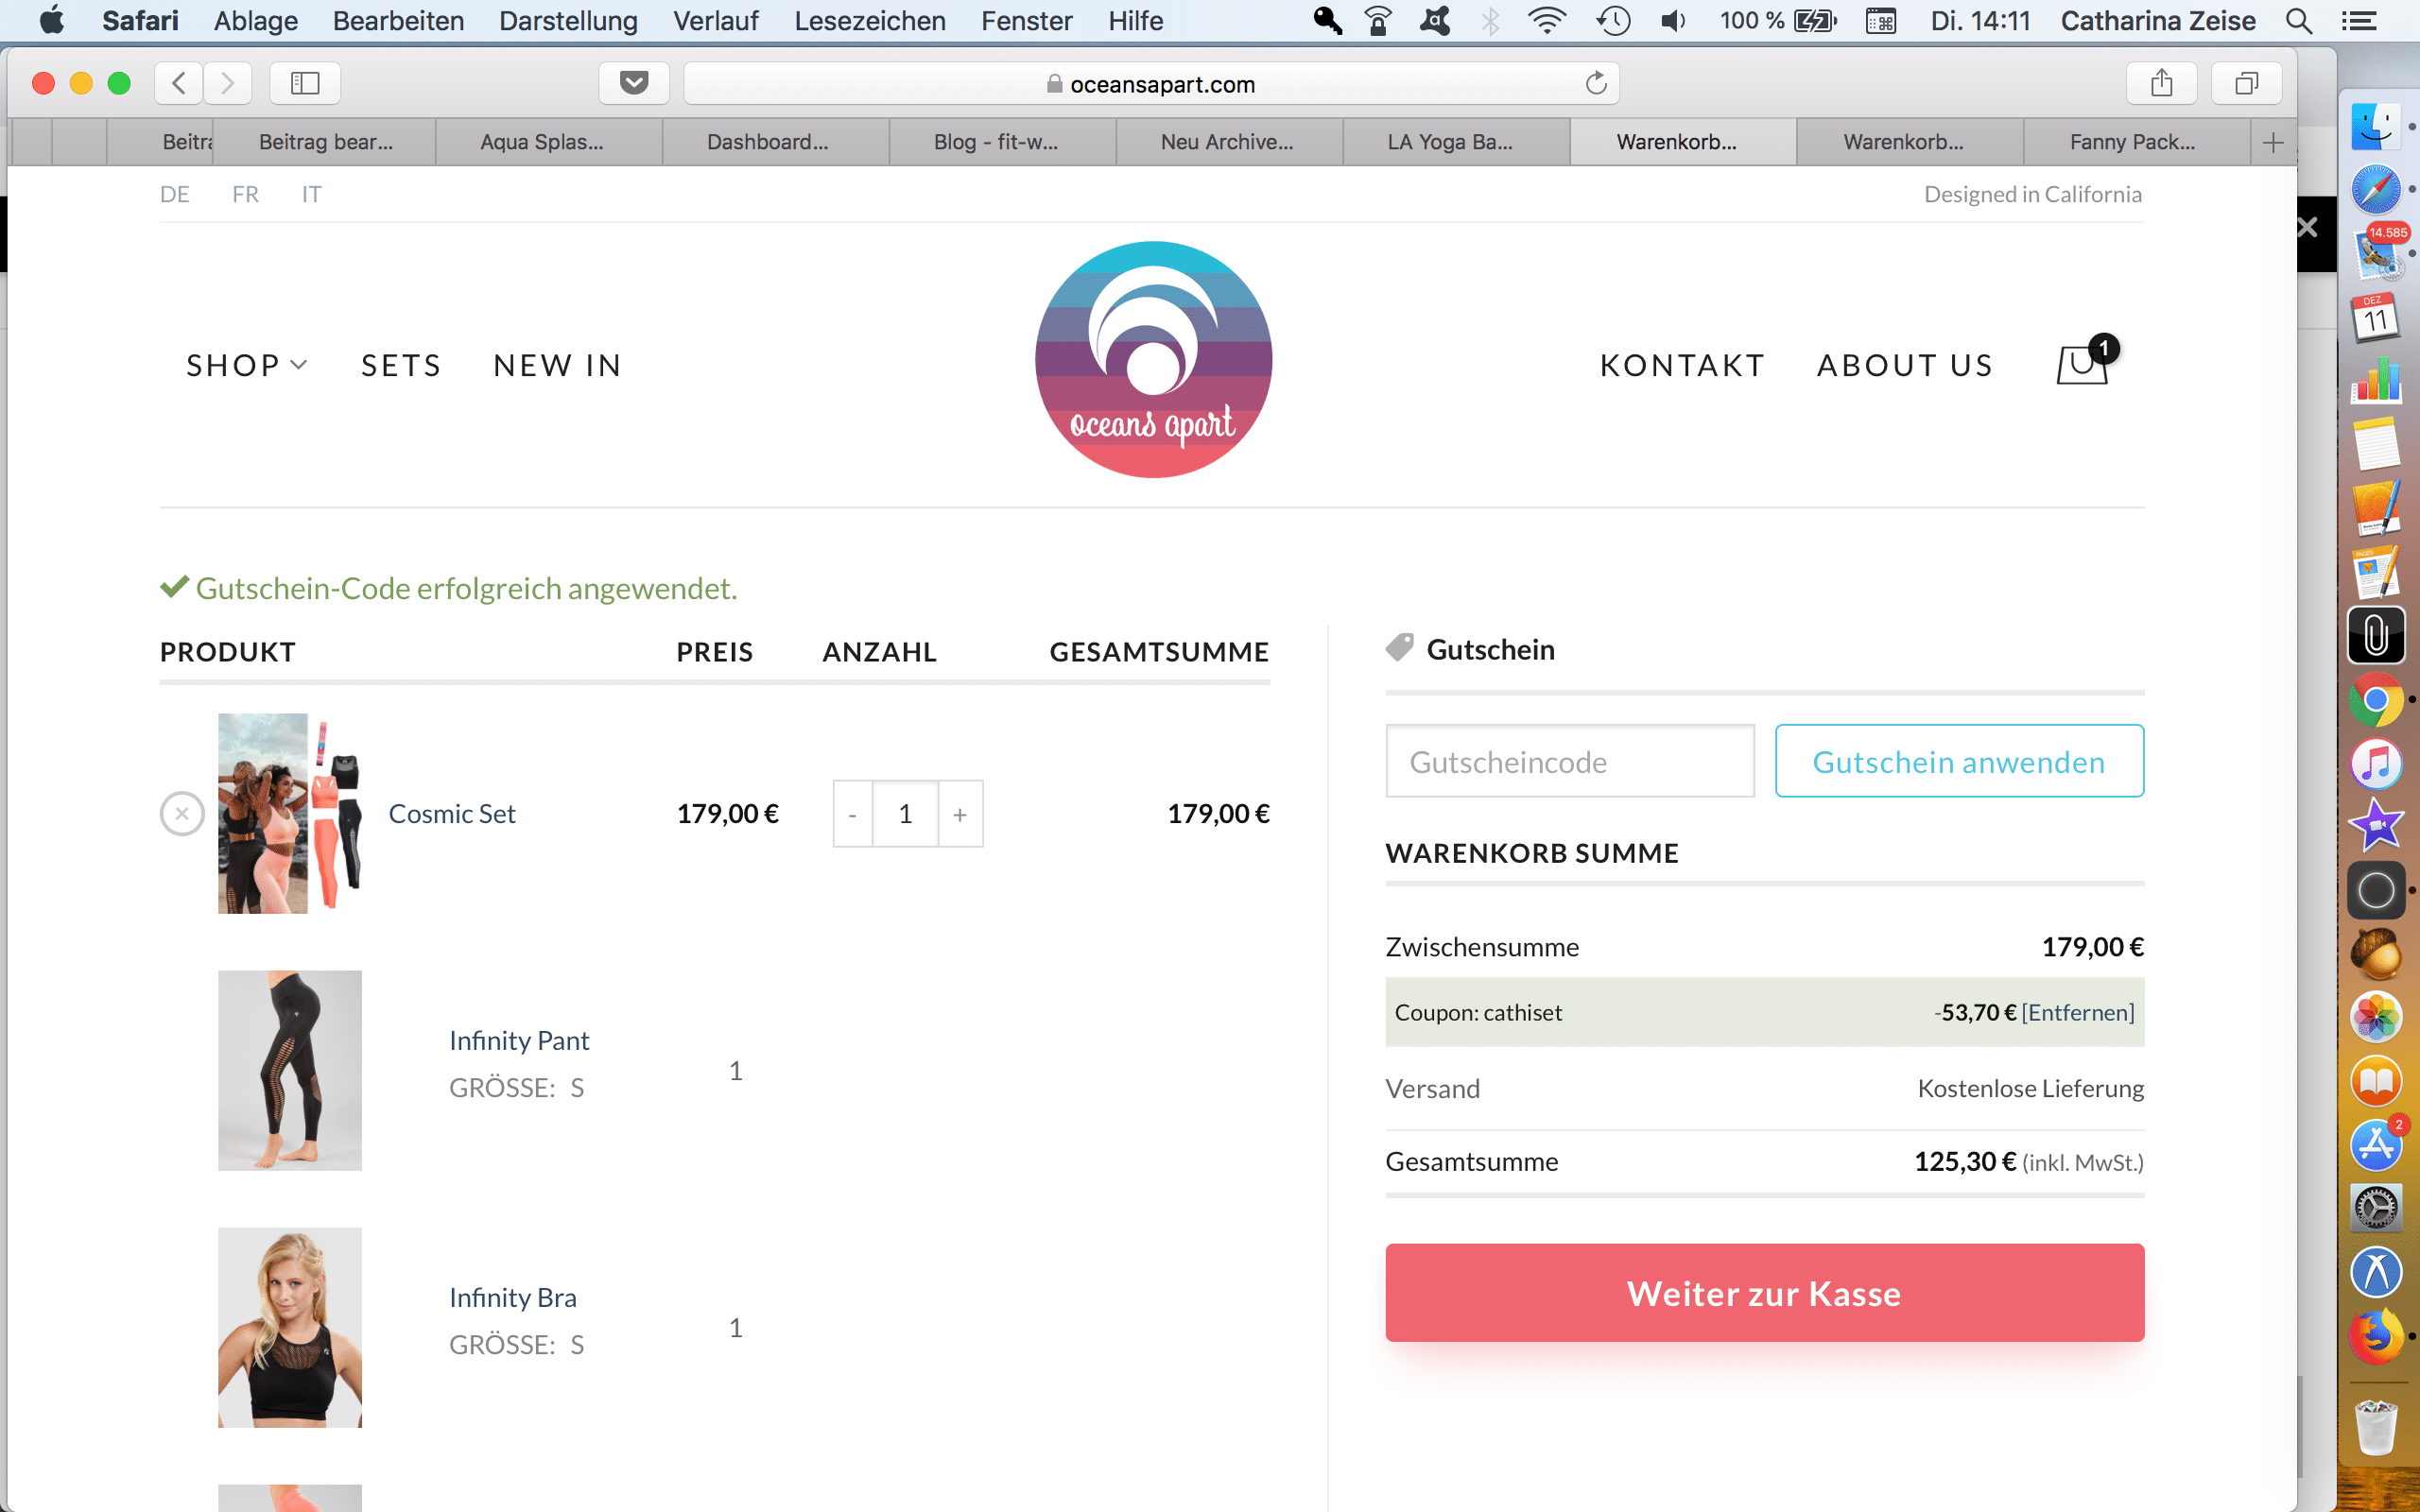2420x1512 pixels.
Task: Click the Pocket extension button
Action: pyautogui.click(x=634, y=83)
